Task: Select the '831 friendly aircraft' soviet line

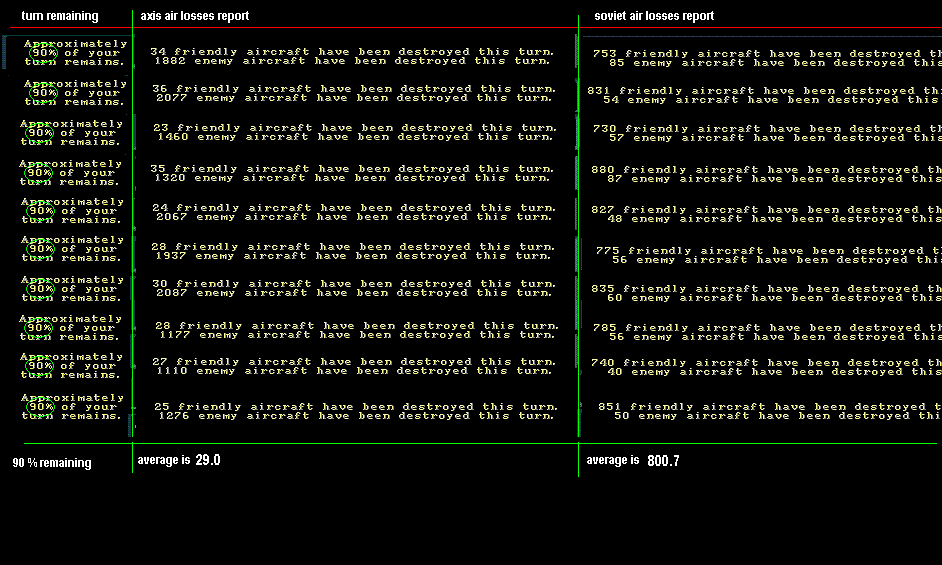Action: click(x=764, y=91)
